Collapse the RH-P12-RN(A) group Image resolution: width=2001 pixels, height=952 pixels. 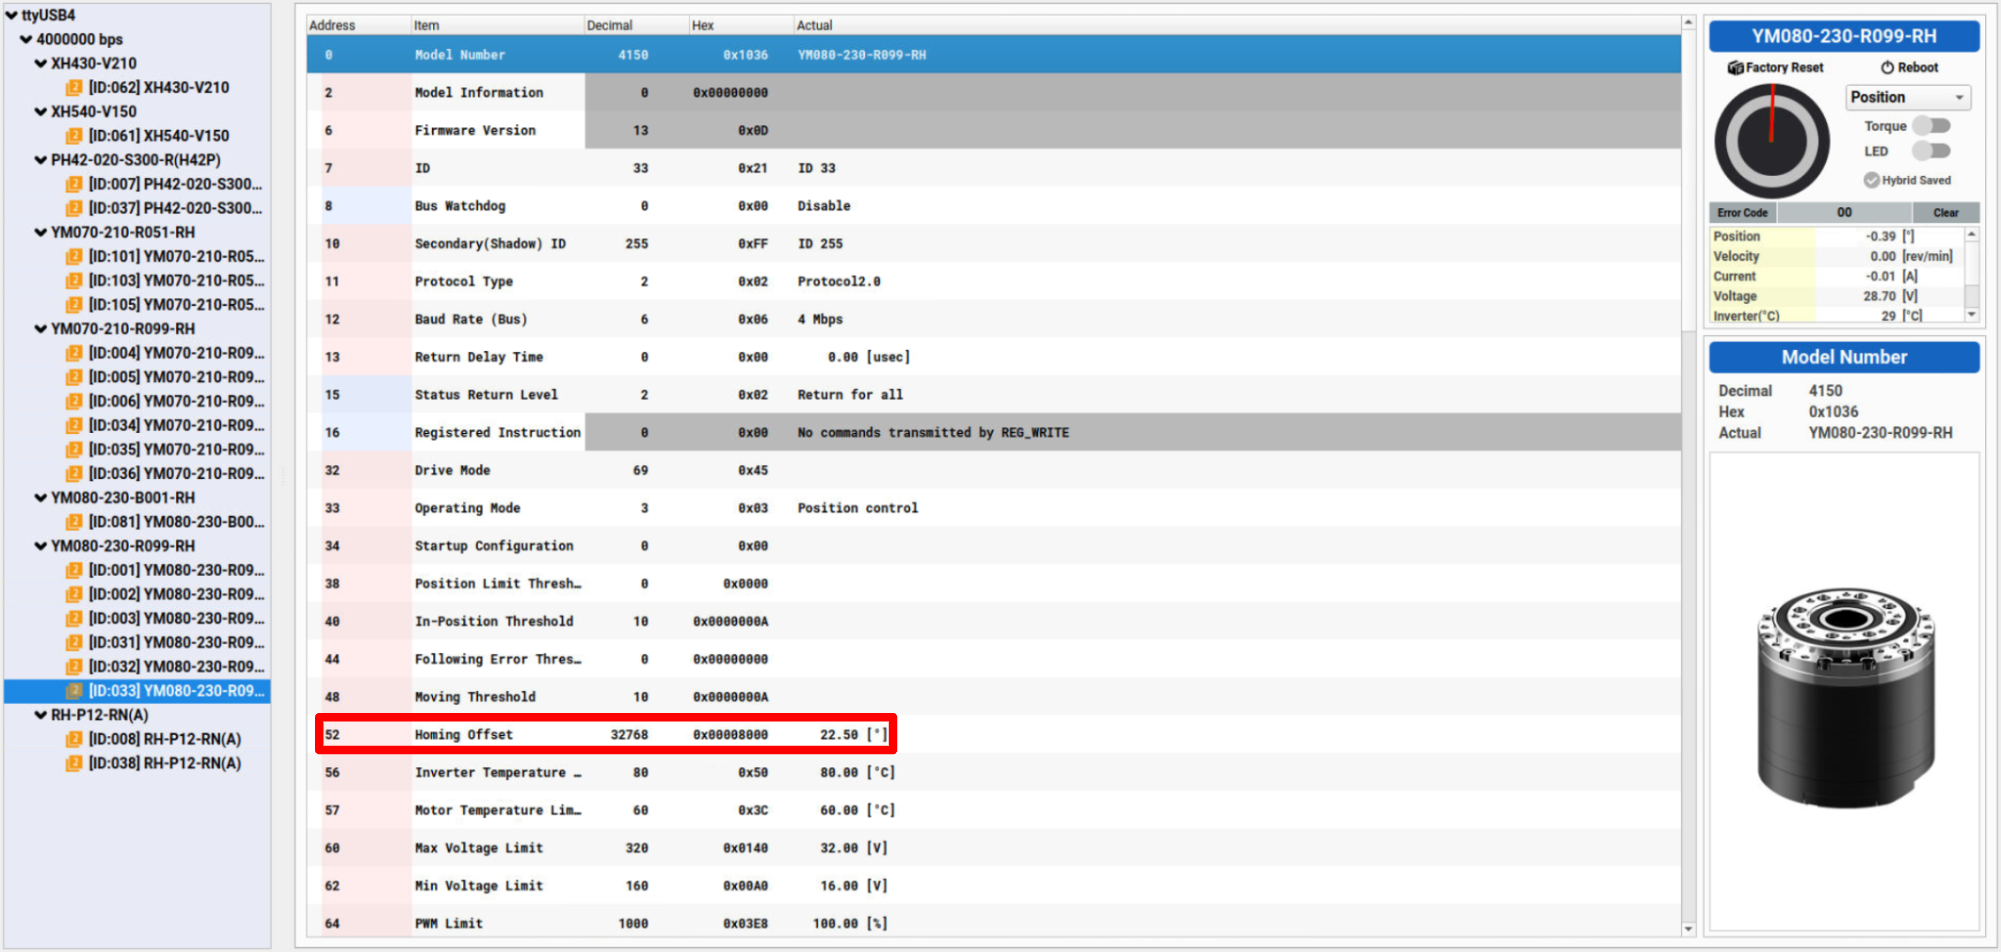point(41,715)
